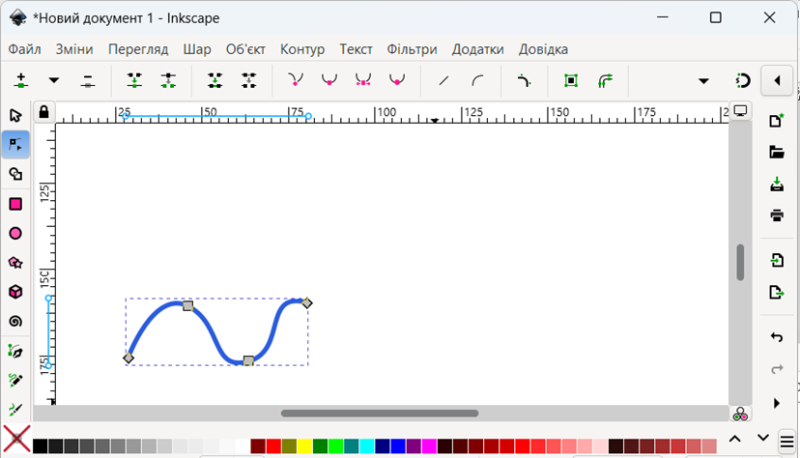800x458 pixels.
Task: Click the Save document icon
Action: tap(776, 184)
